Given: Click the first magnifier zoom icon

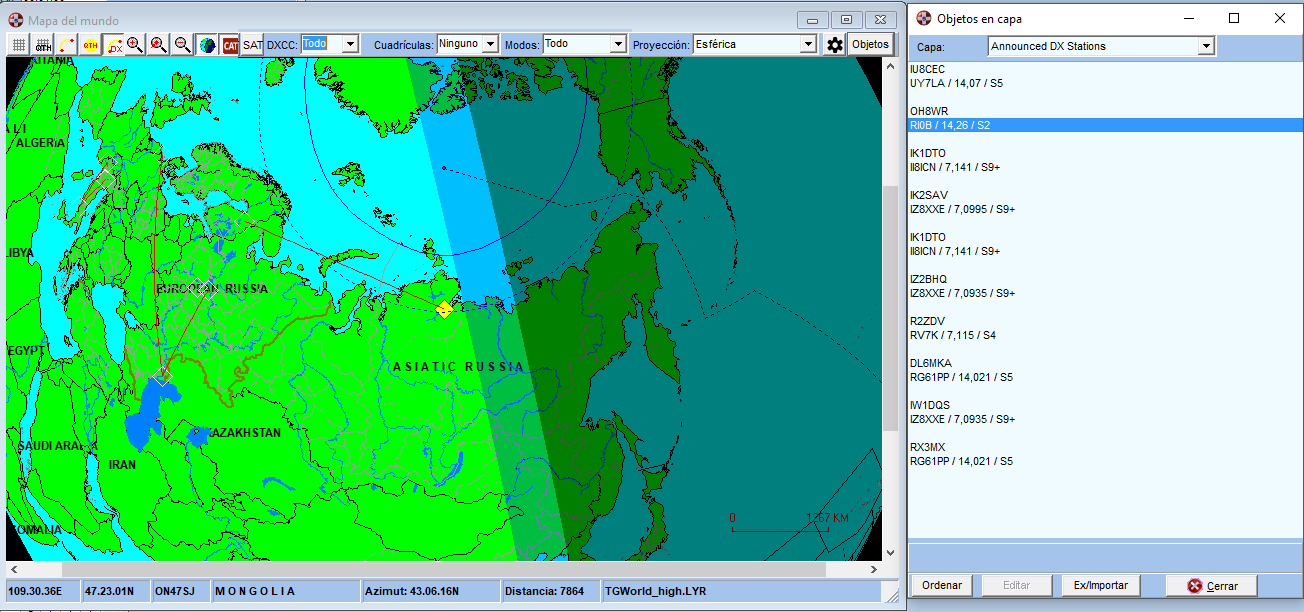Looking at the screenshot, I should tap(135, 45).
